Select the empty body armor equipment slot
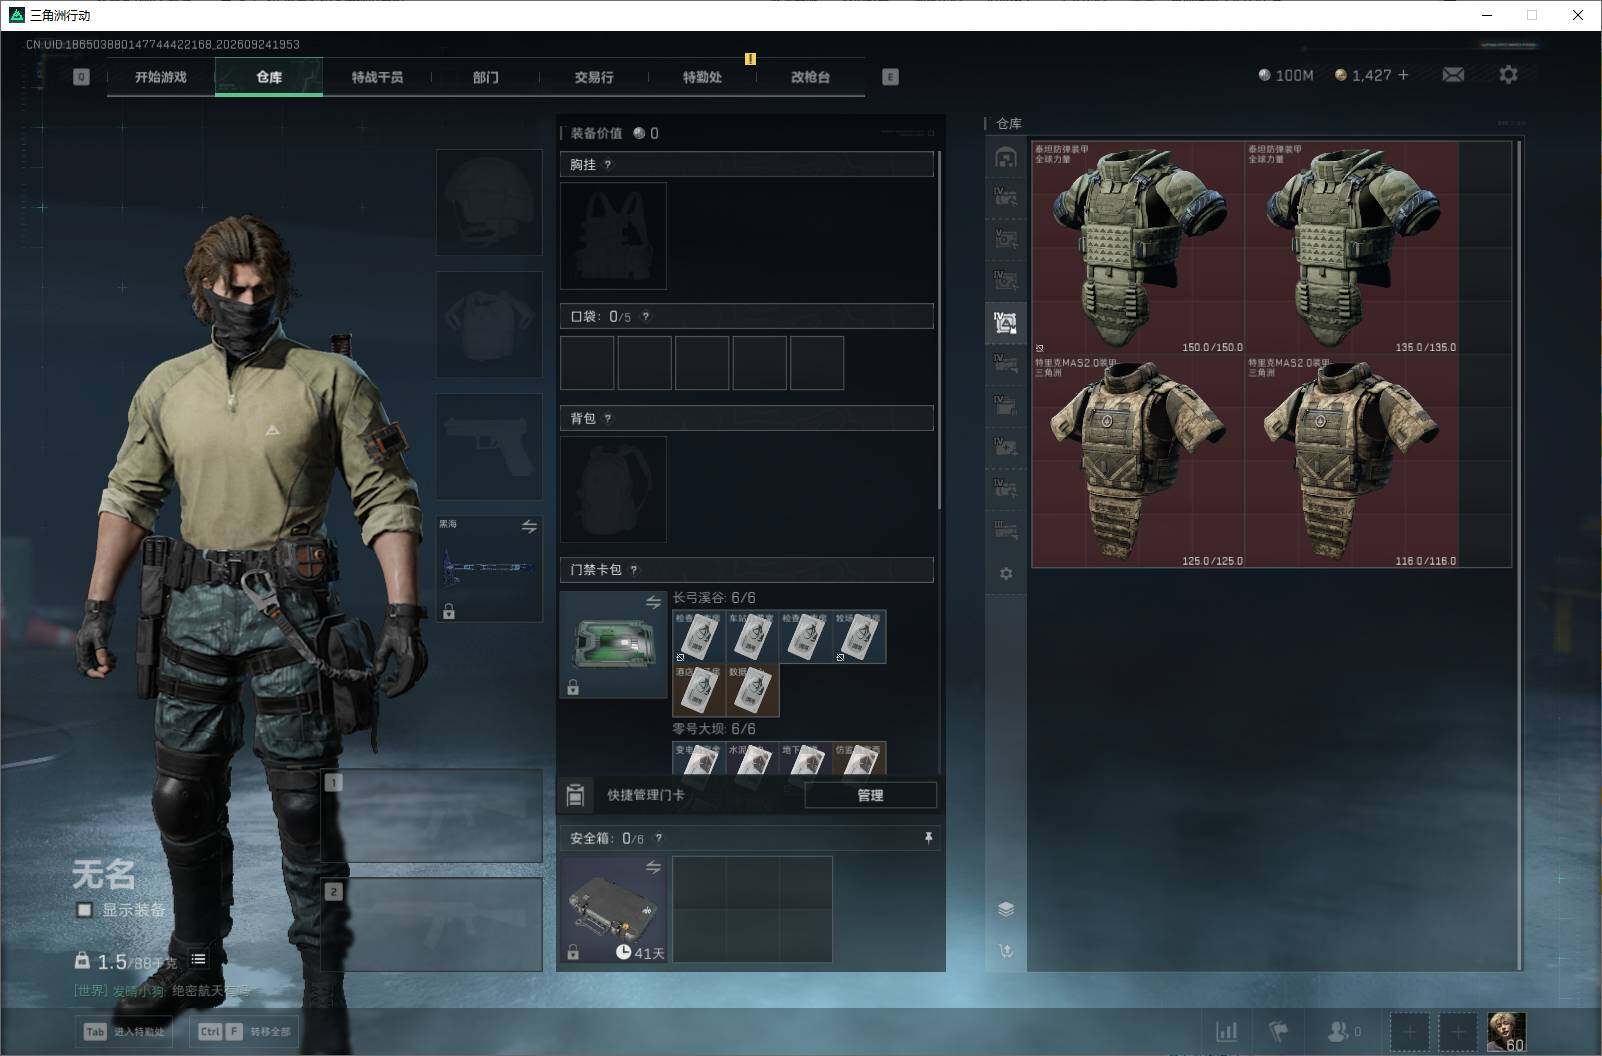1602x1056 pixels. (489, 324)
